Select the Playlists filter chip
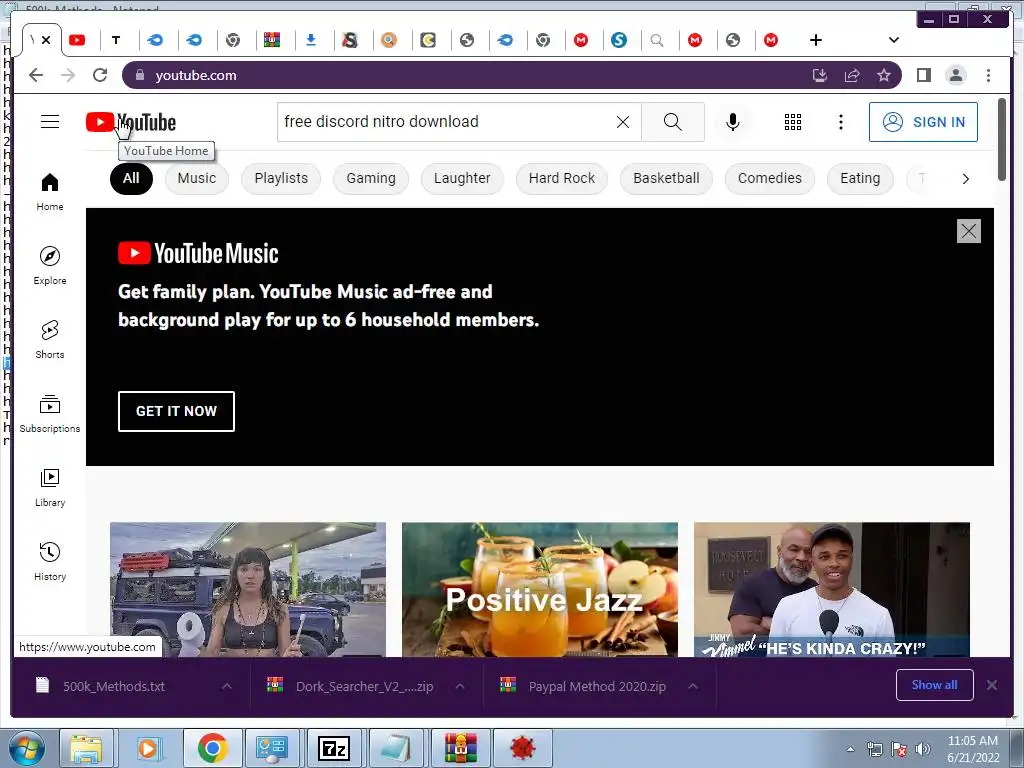The height and width of the screenshot is (768, 1024). pos(281,178)
